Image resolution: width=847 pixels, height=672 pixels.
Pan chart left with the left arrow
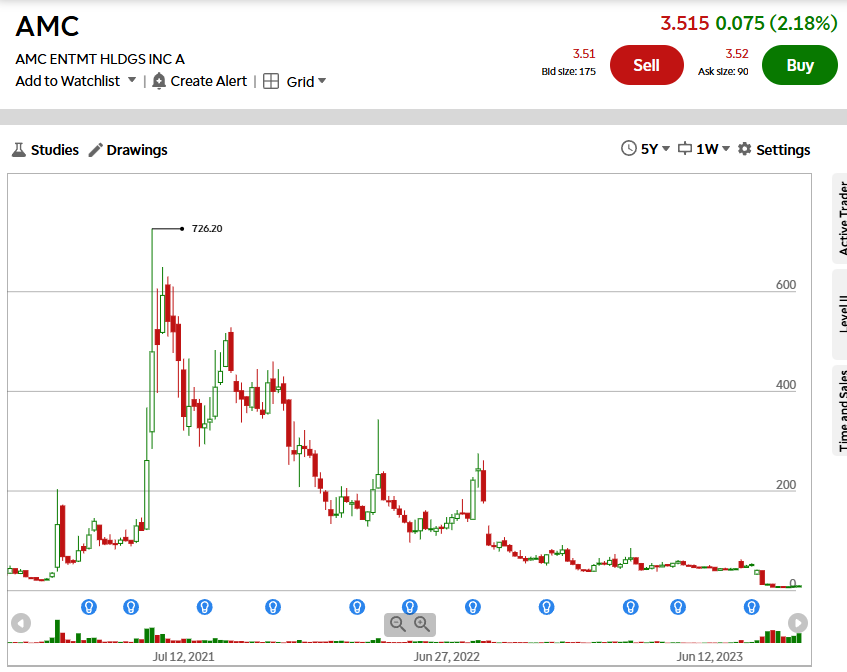pos(21,623)
